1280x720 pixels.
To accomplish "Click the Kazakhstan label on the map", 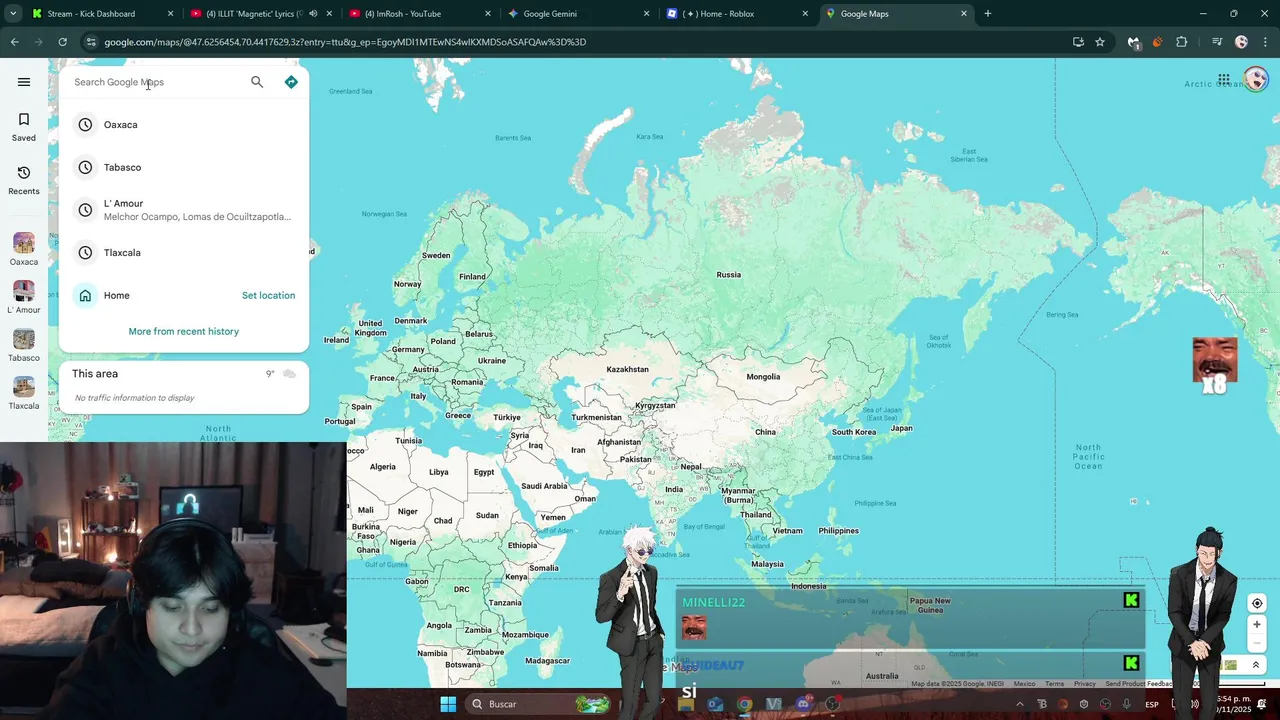I will pyautogui.click(x=627, y=369).
